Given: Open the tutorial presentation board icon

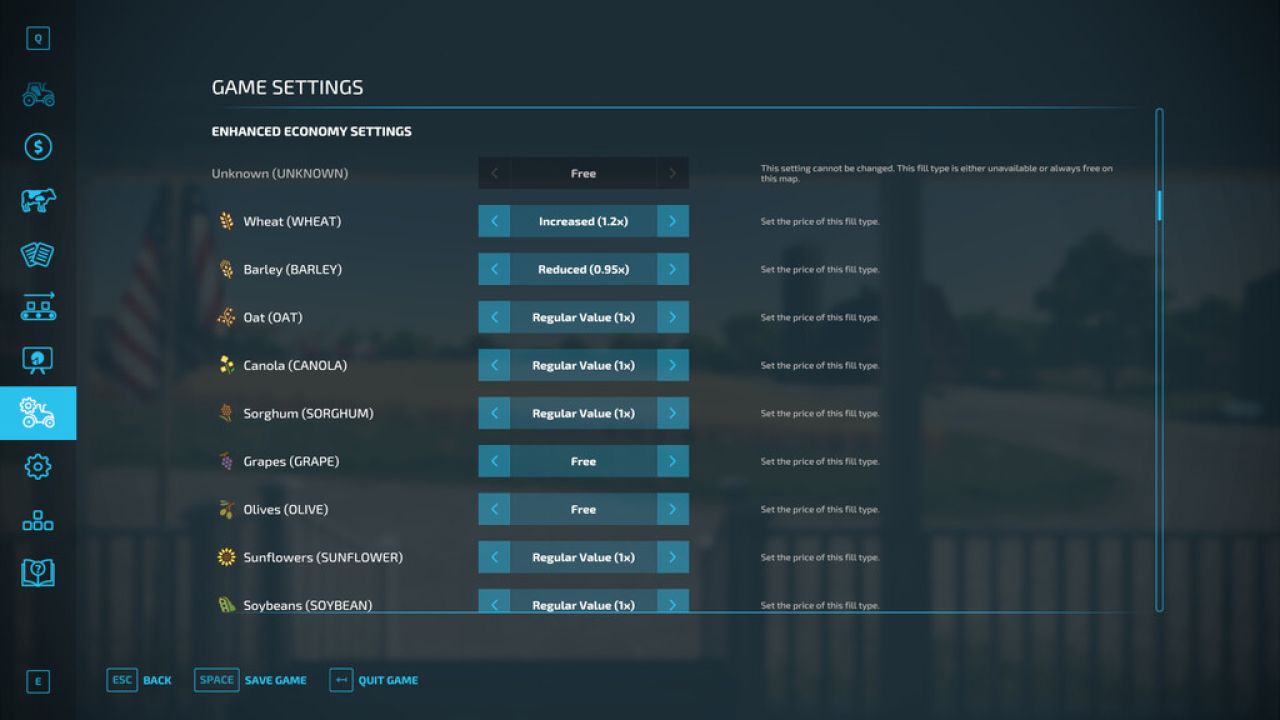Looking at the screenshot, I should point(38,360).
